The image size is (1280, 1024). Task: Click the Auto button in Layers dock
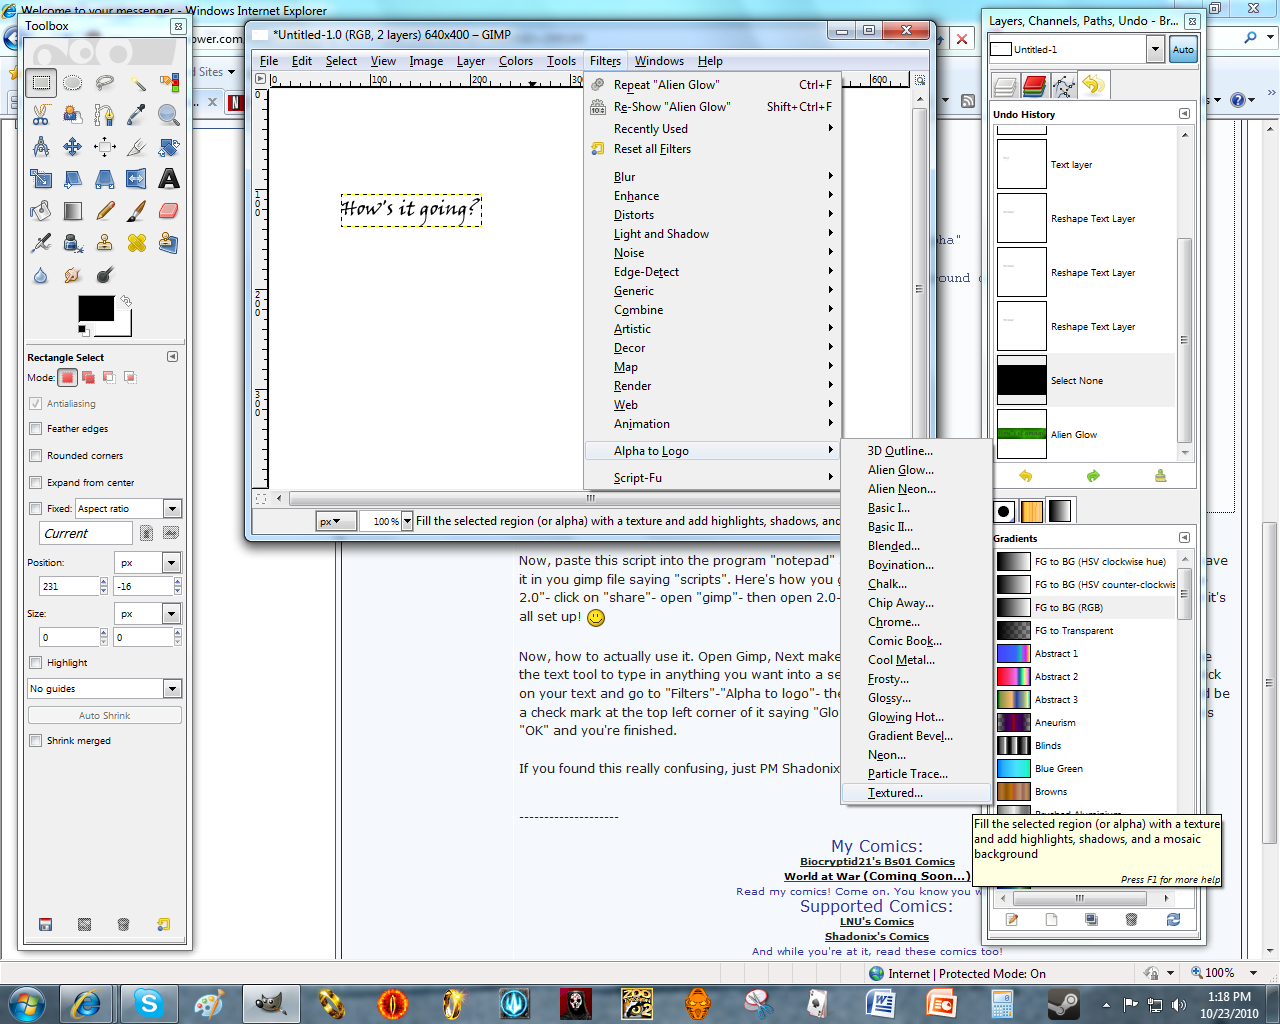tap(1183, 49)
